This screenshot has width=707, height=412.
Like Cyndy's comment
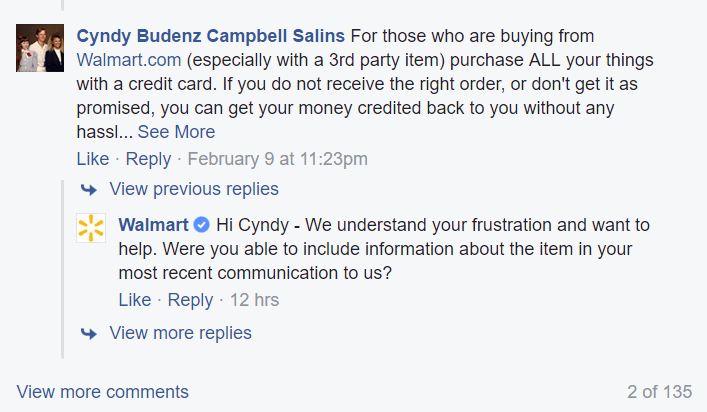(x=93, y=158)
